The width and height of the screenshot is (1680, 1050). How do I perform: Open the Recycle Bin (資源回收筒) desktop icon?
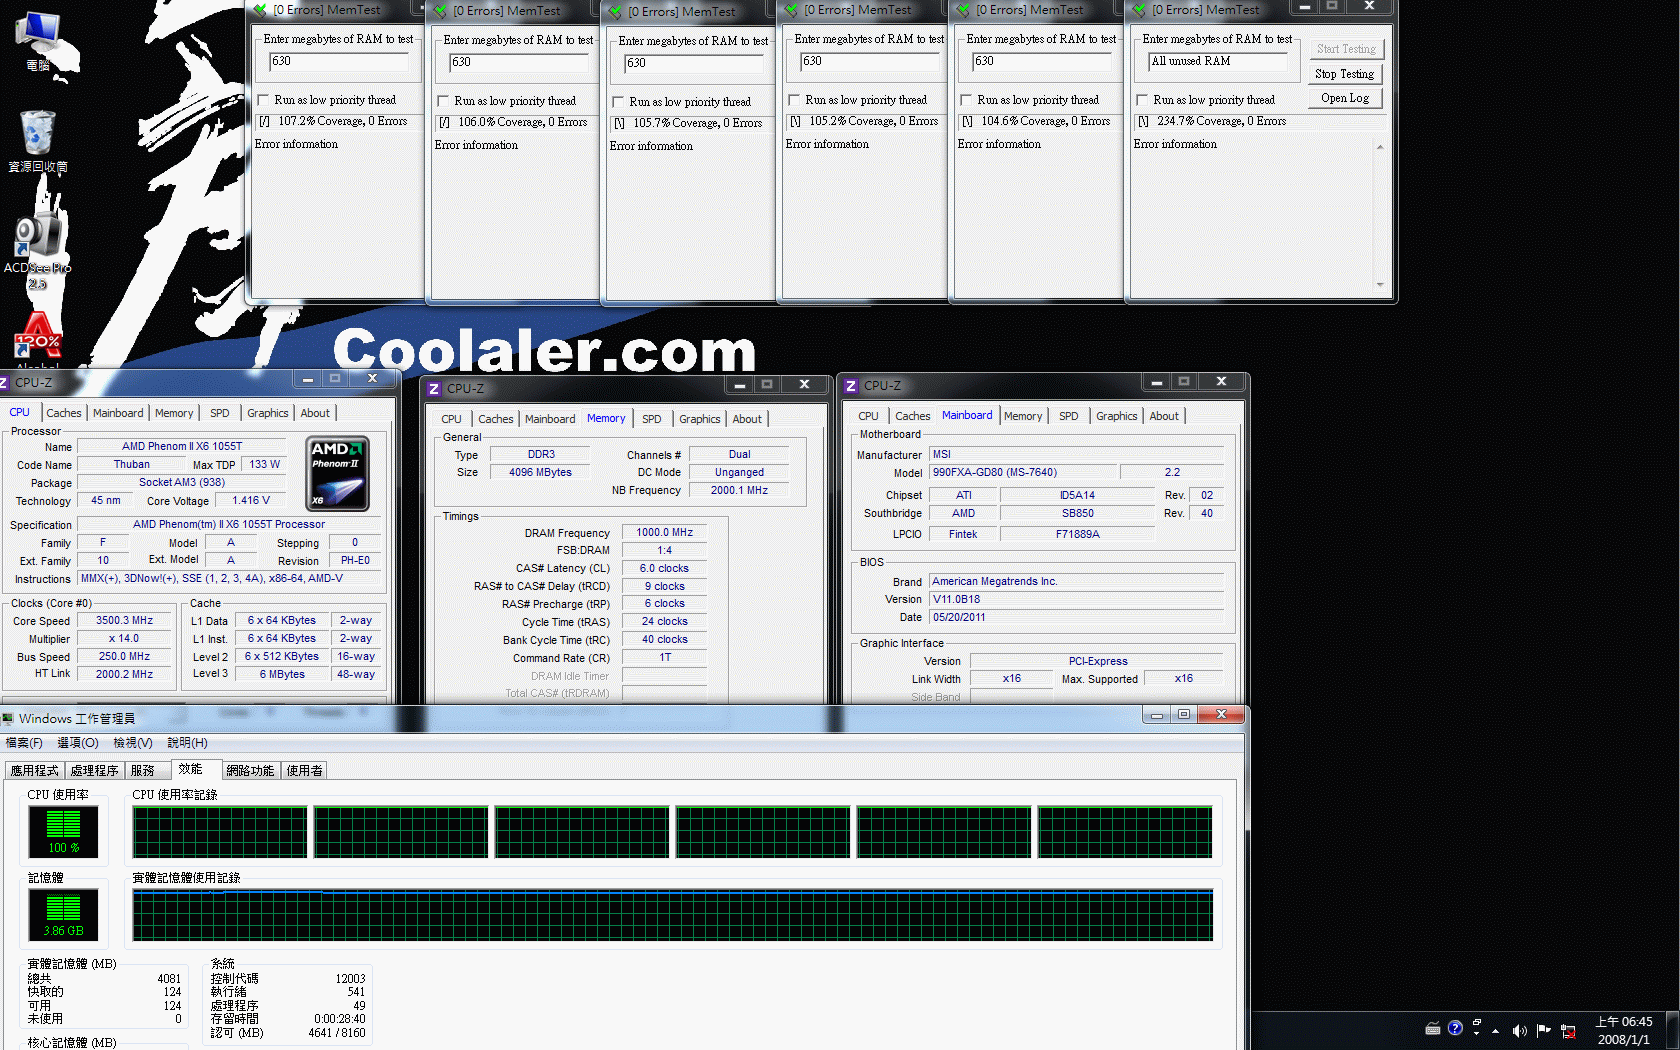pyautogui.click(x=38, y=140)
